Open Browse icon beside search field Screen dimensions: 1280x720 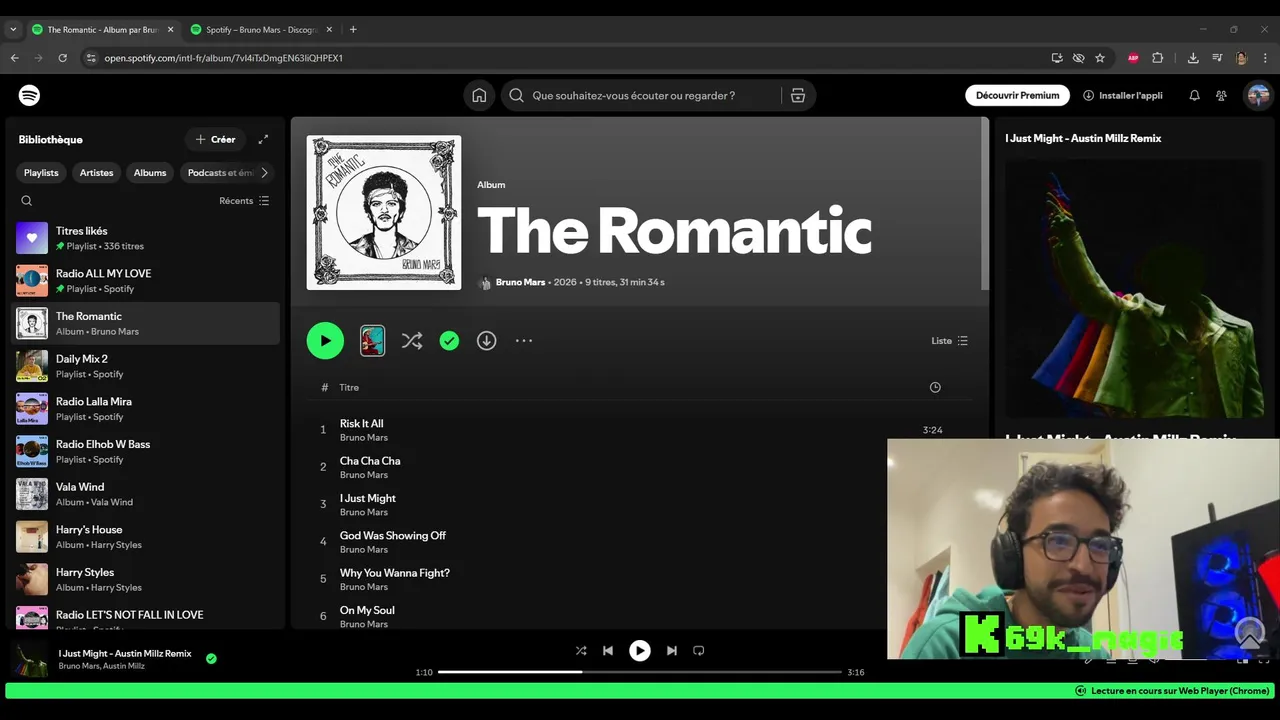(x=797, y=95)
